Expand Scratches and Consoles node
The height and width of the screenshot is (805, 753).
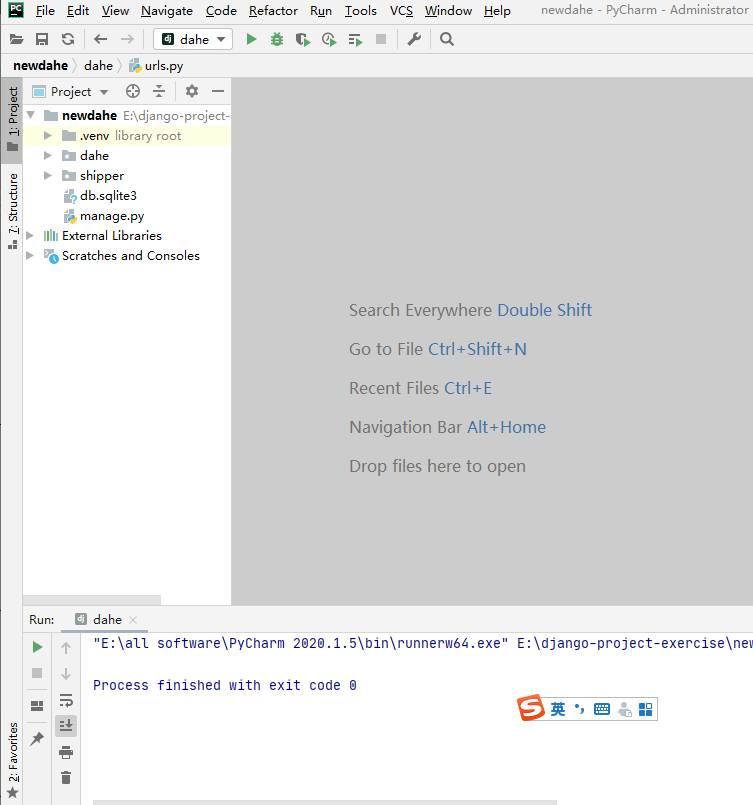[x=30, y=256]
